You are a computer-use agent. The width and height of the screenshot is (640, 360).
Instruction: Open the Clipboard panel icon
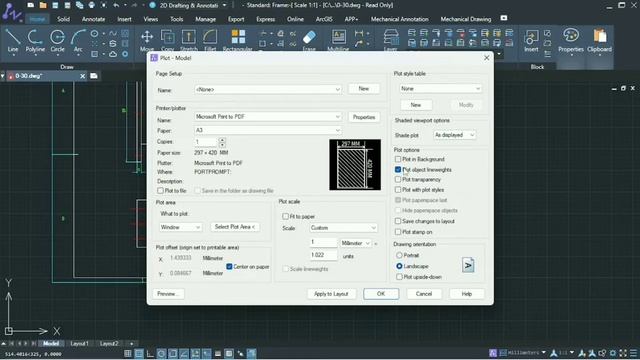[599, 40]
